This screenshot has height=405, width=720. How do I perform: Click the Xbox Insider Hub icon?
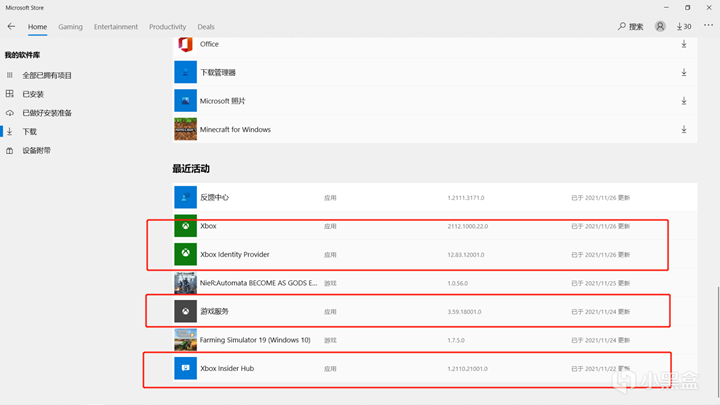[185, 368]
